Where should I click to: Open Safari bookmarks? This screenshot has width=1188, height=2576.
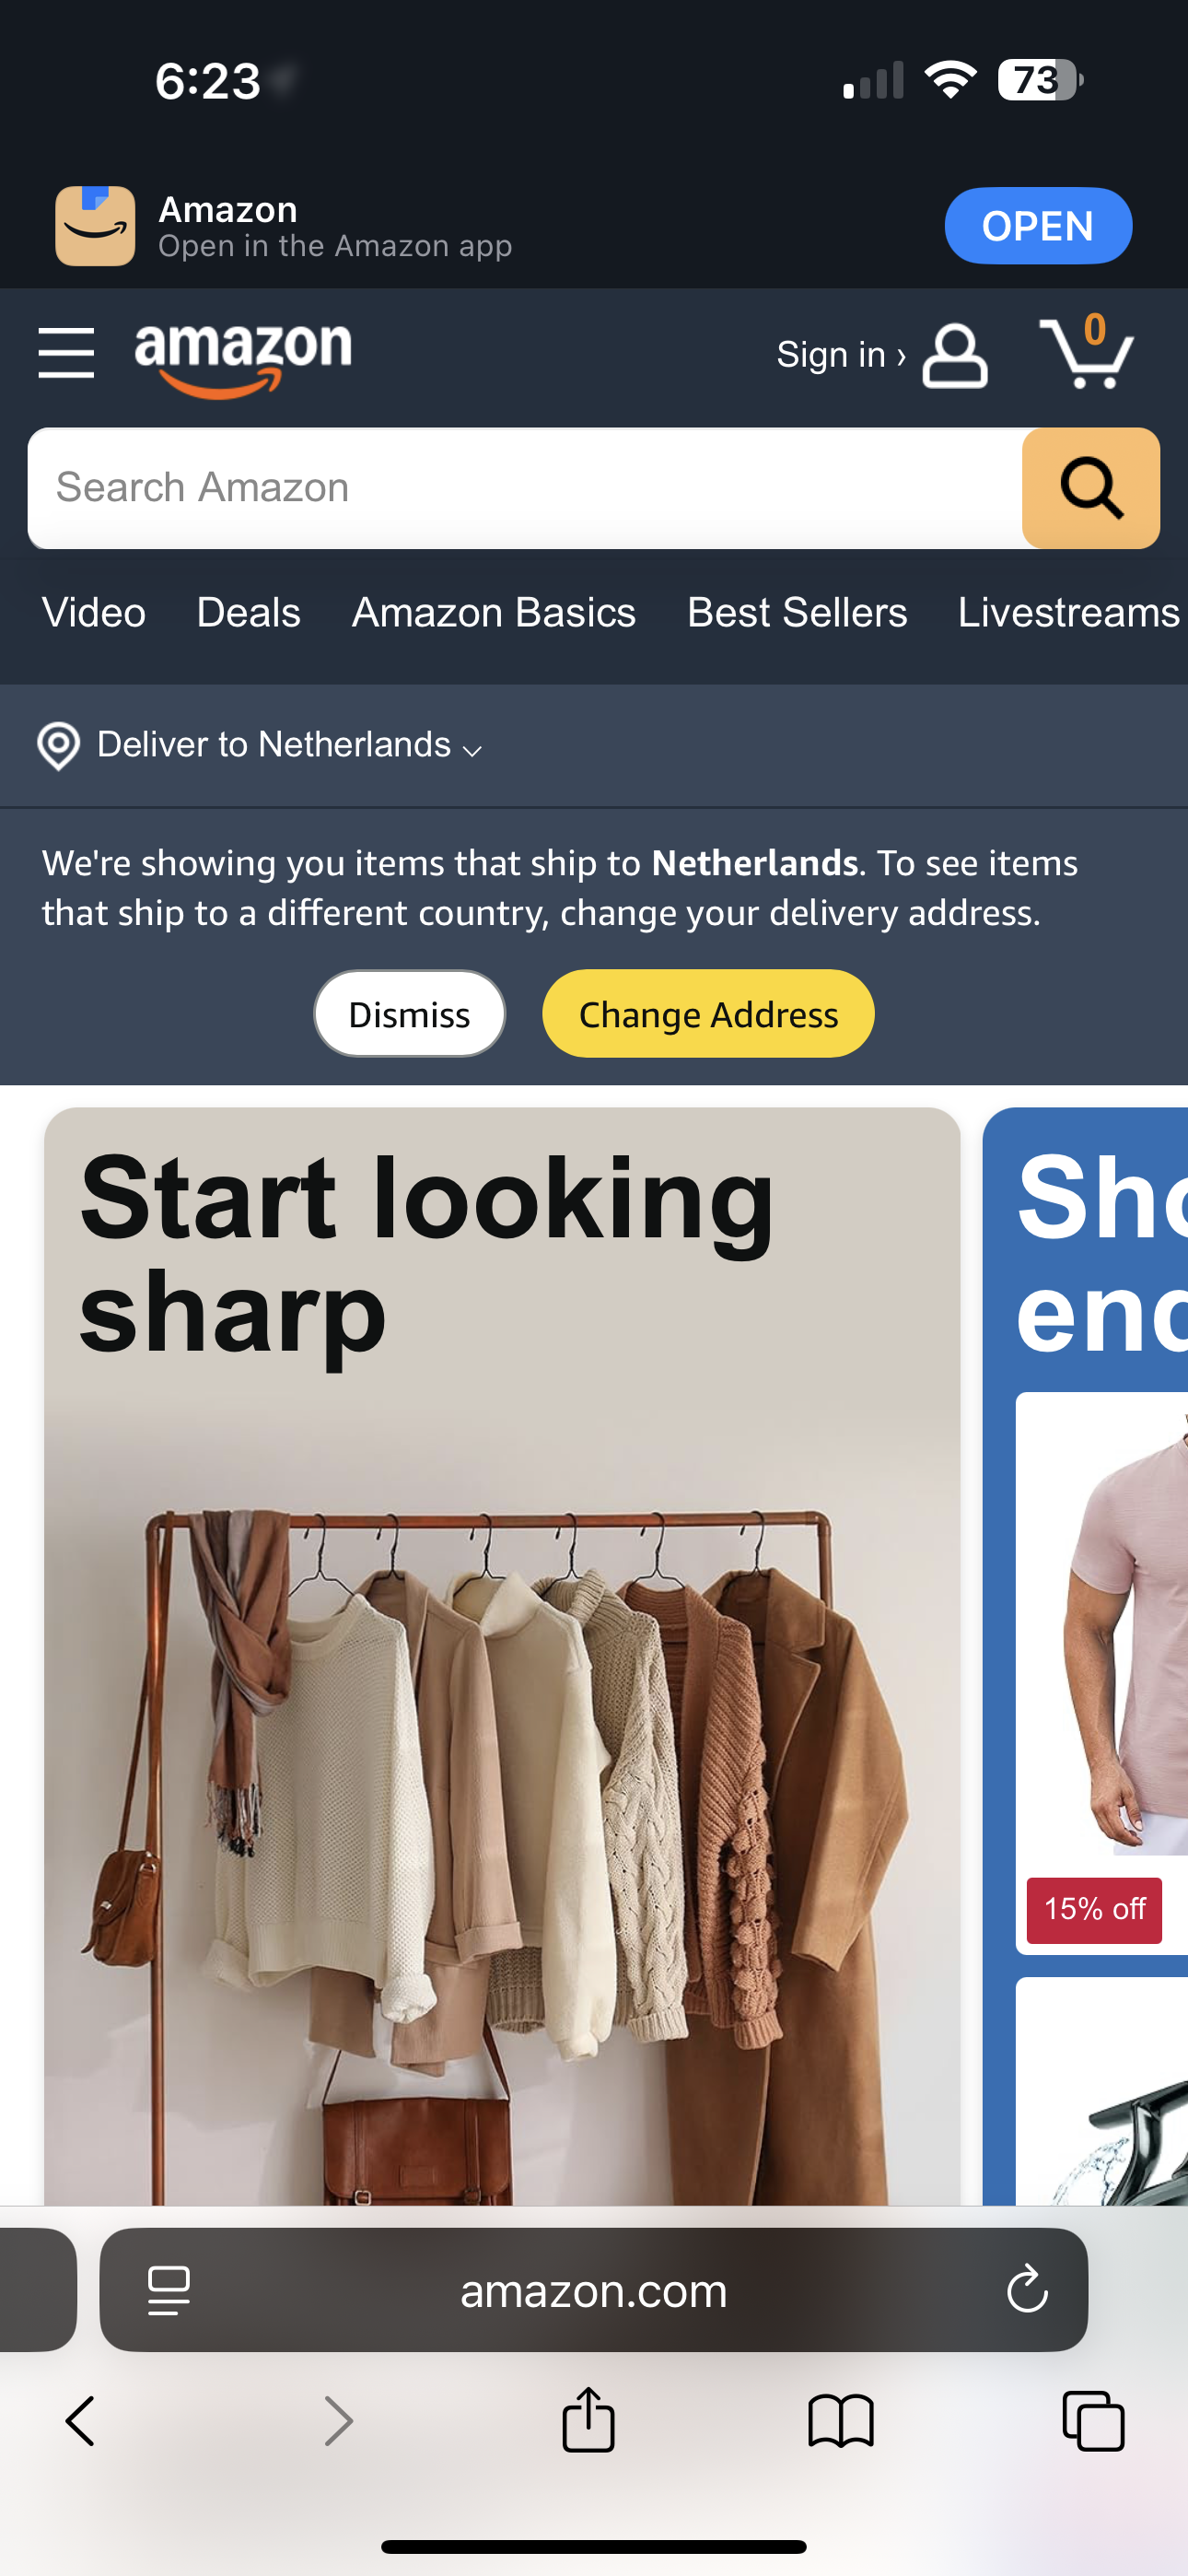840,2421
